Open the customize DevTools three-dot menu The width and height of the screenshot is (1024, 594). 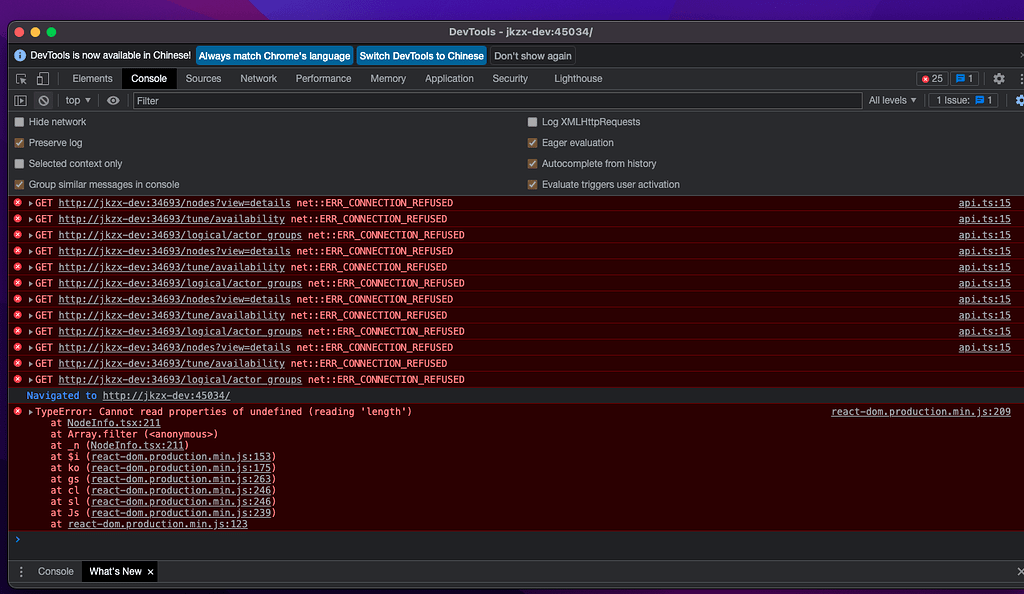tap(1019, 78)
